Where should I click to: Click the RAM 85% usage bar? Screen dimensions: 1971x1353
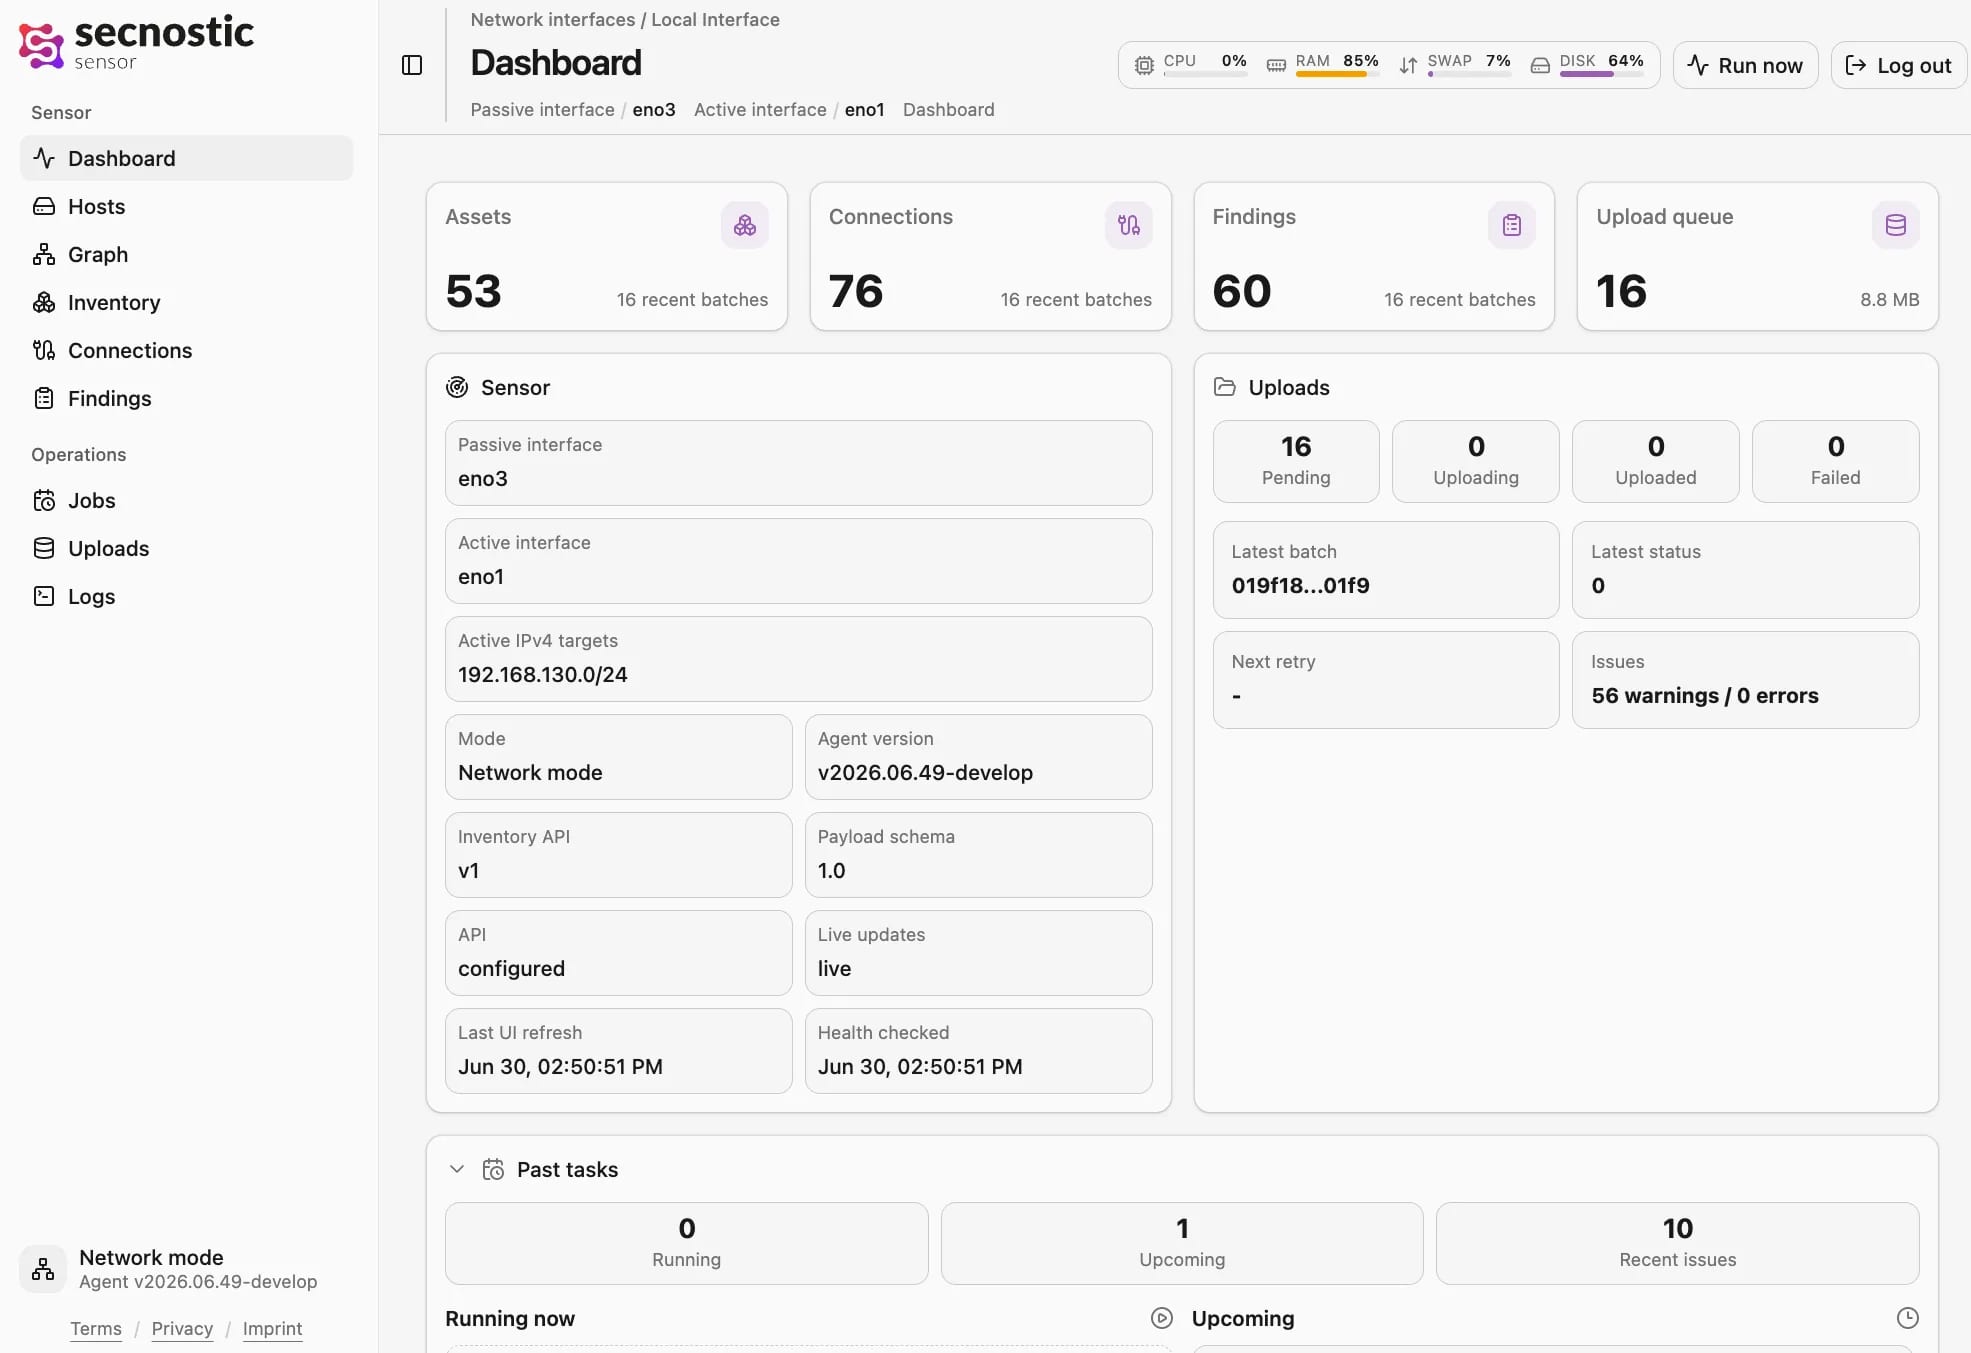pos(1337,74)
